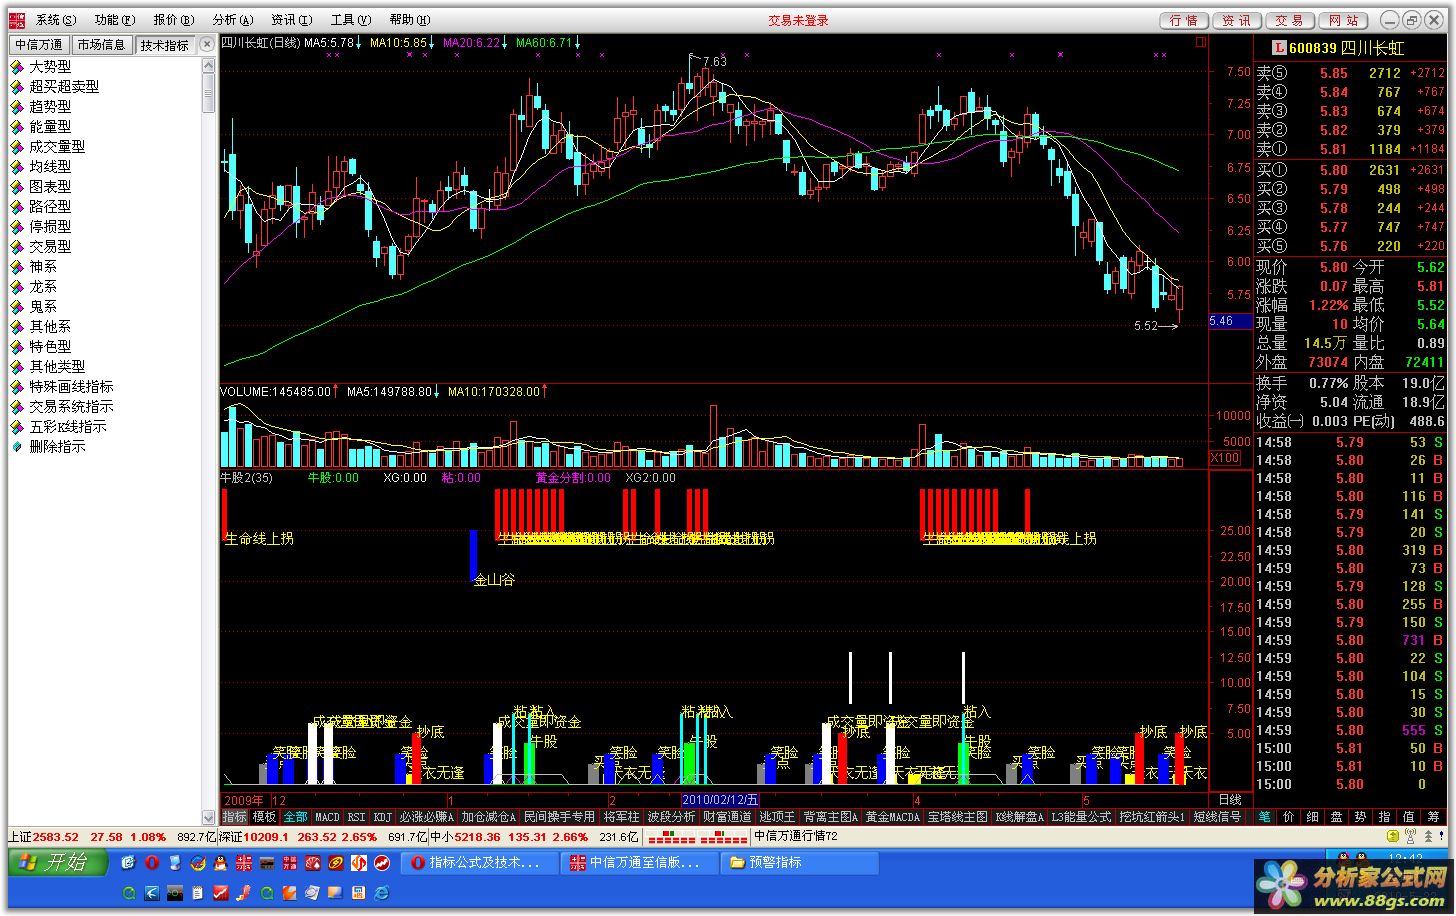Select the 模板 bottom tab
This screenshot has height=916, width=1456.
[264, 817]
